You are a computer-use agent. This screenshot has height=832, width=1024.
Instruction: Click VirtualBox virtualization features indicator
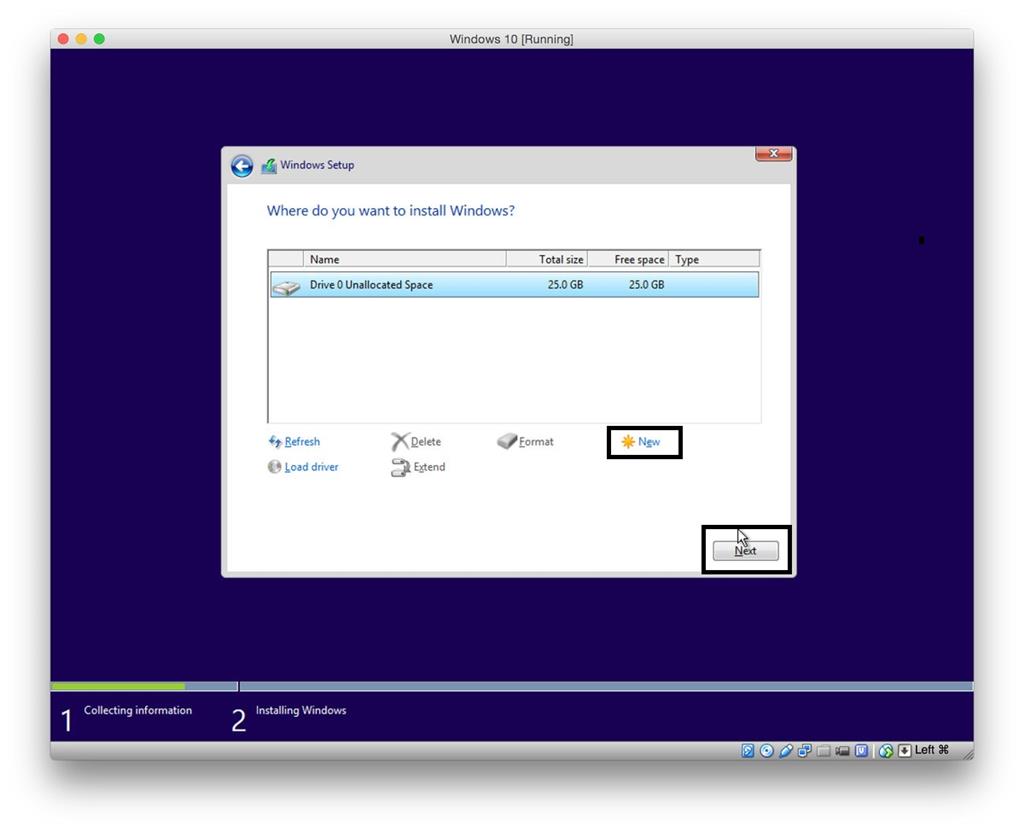861,751
